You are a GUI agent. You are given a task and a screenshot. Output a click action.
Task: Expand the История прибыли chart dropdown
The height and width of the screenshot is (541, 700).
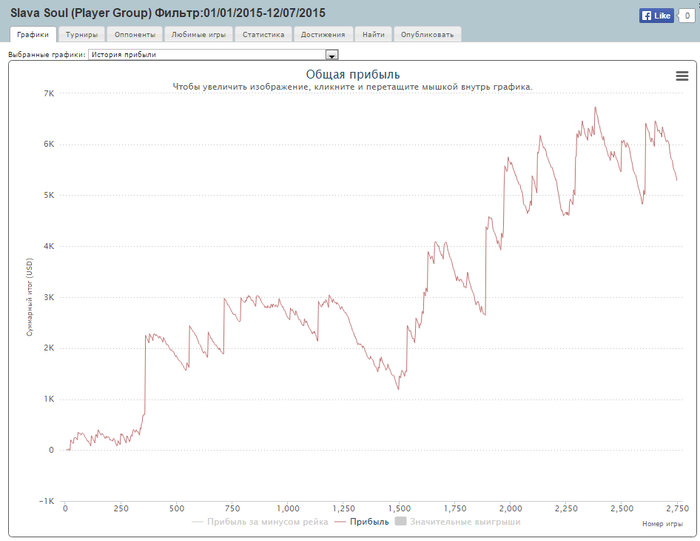213,54
